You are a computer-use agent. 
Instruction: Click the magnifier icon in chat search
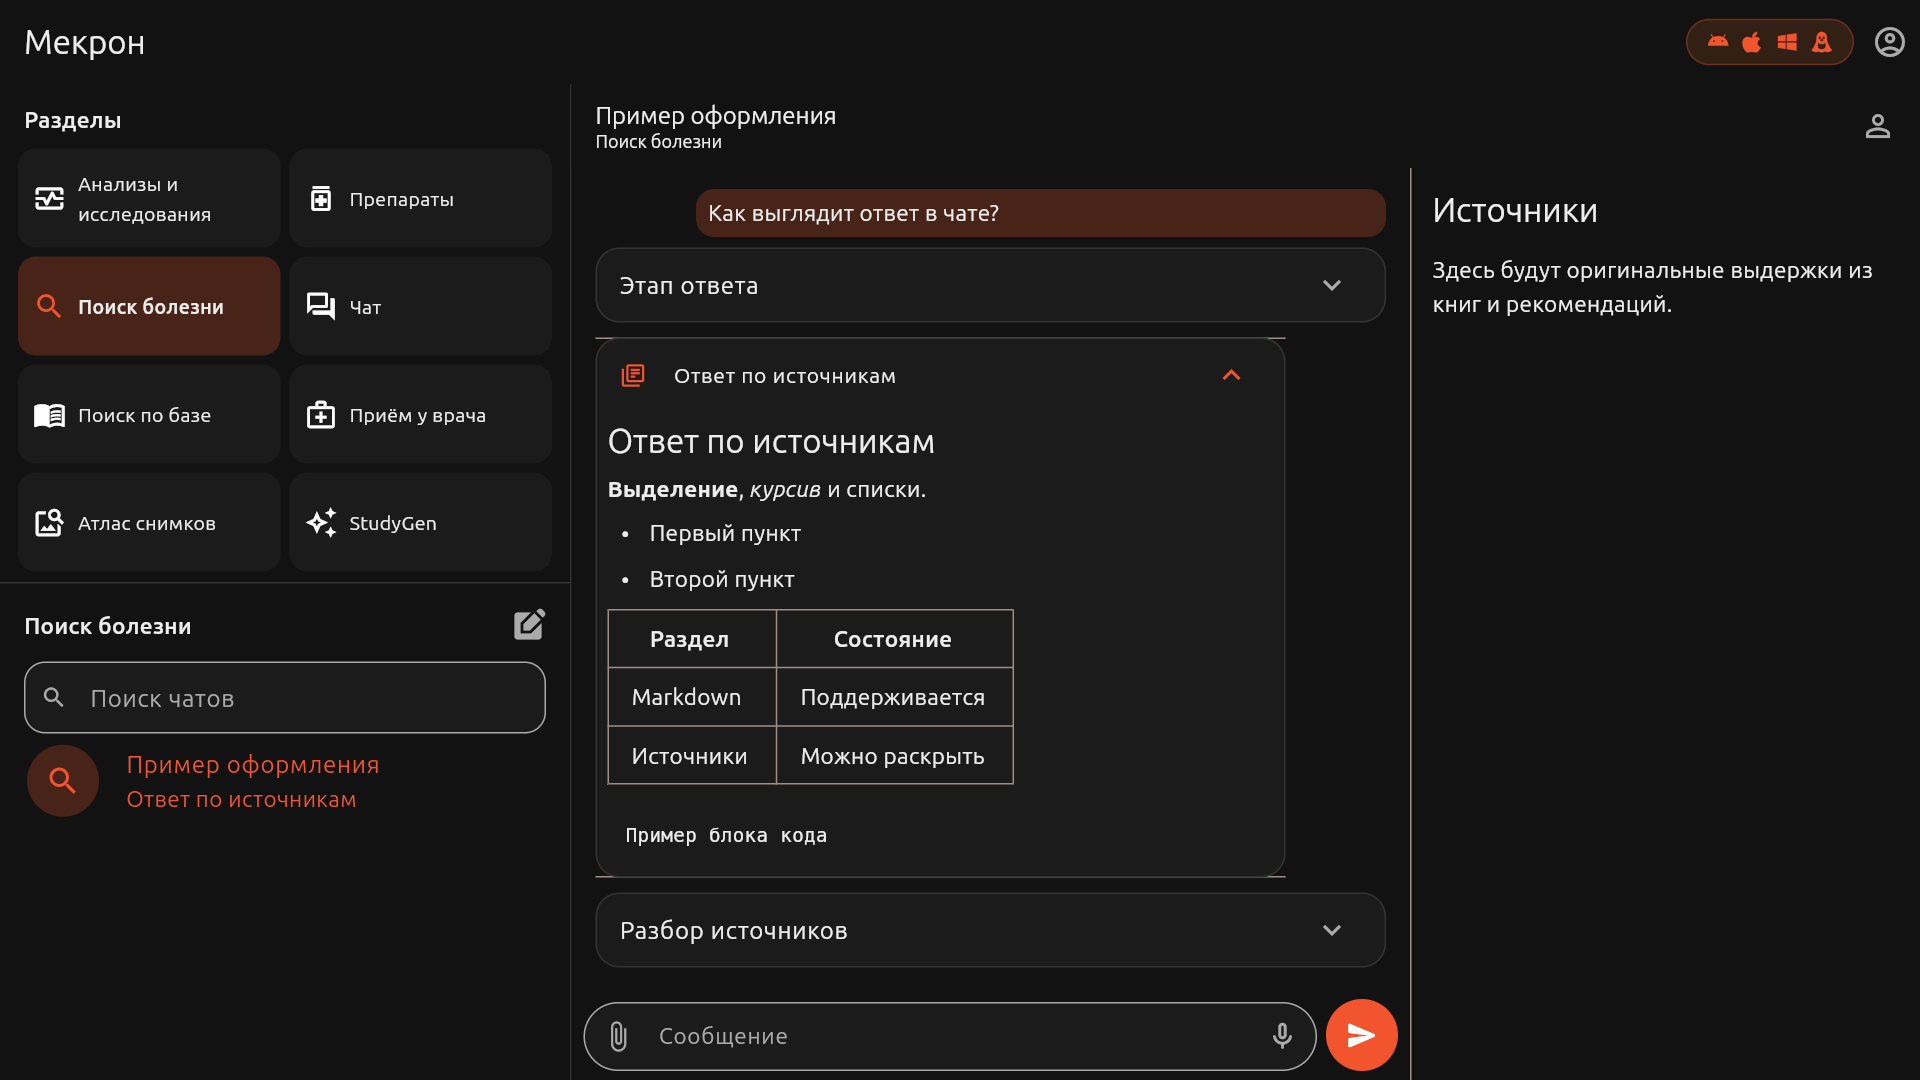54,697
